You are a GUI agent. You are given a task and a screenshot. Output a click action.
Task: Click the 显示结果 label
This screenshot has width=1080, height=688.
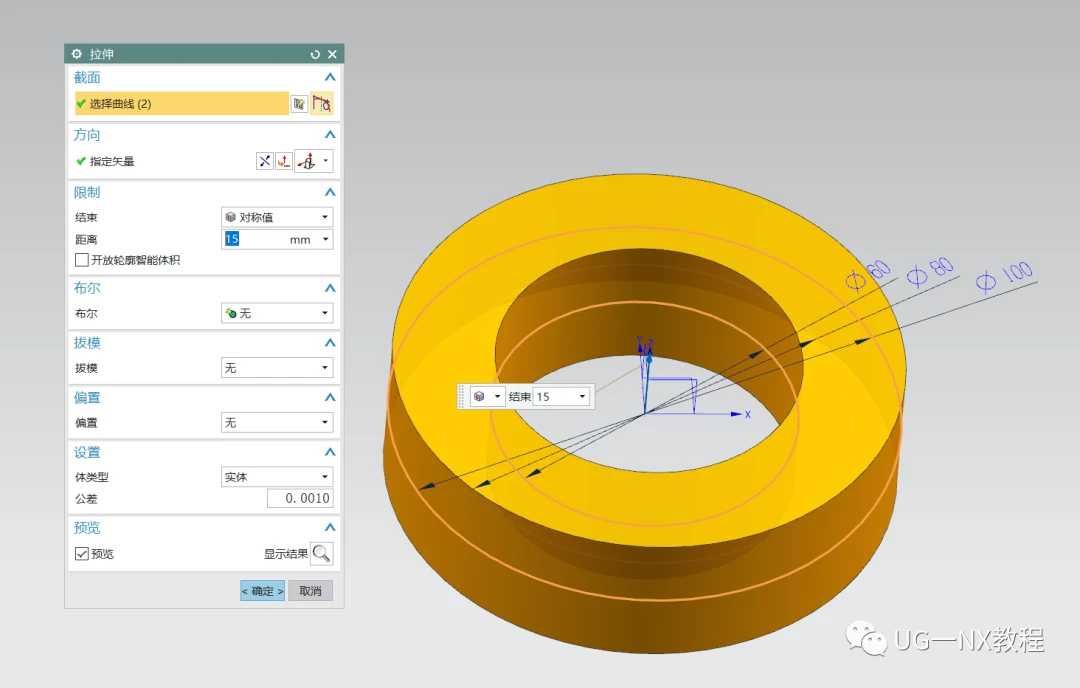point(286,554)
